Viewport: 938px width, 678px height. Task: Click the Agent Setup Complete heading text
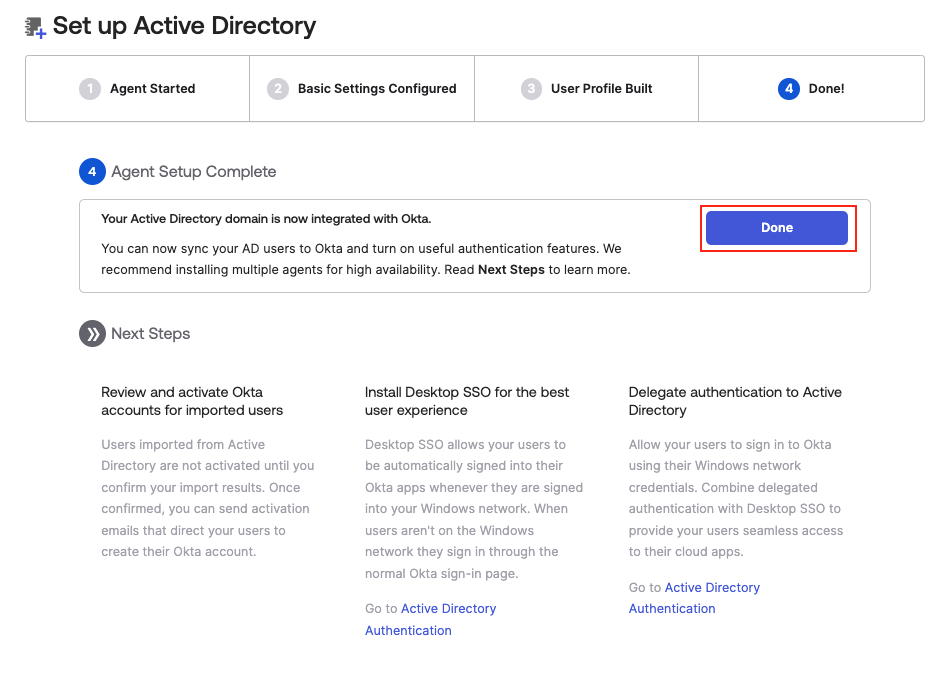tap(193, 172)
